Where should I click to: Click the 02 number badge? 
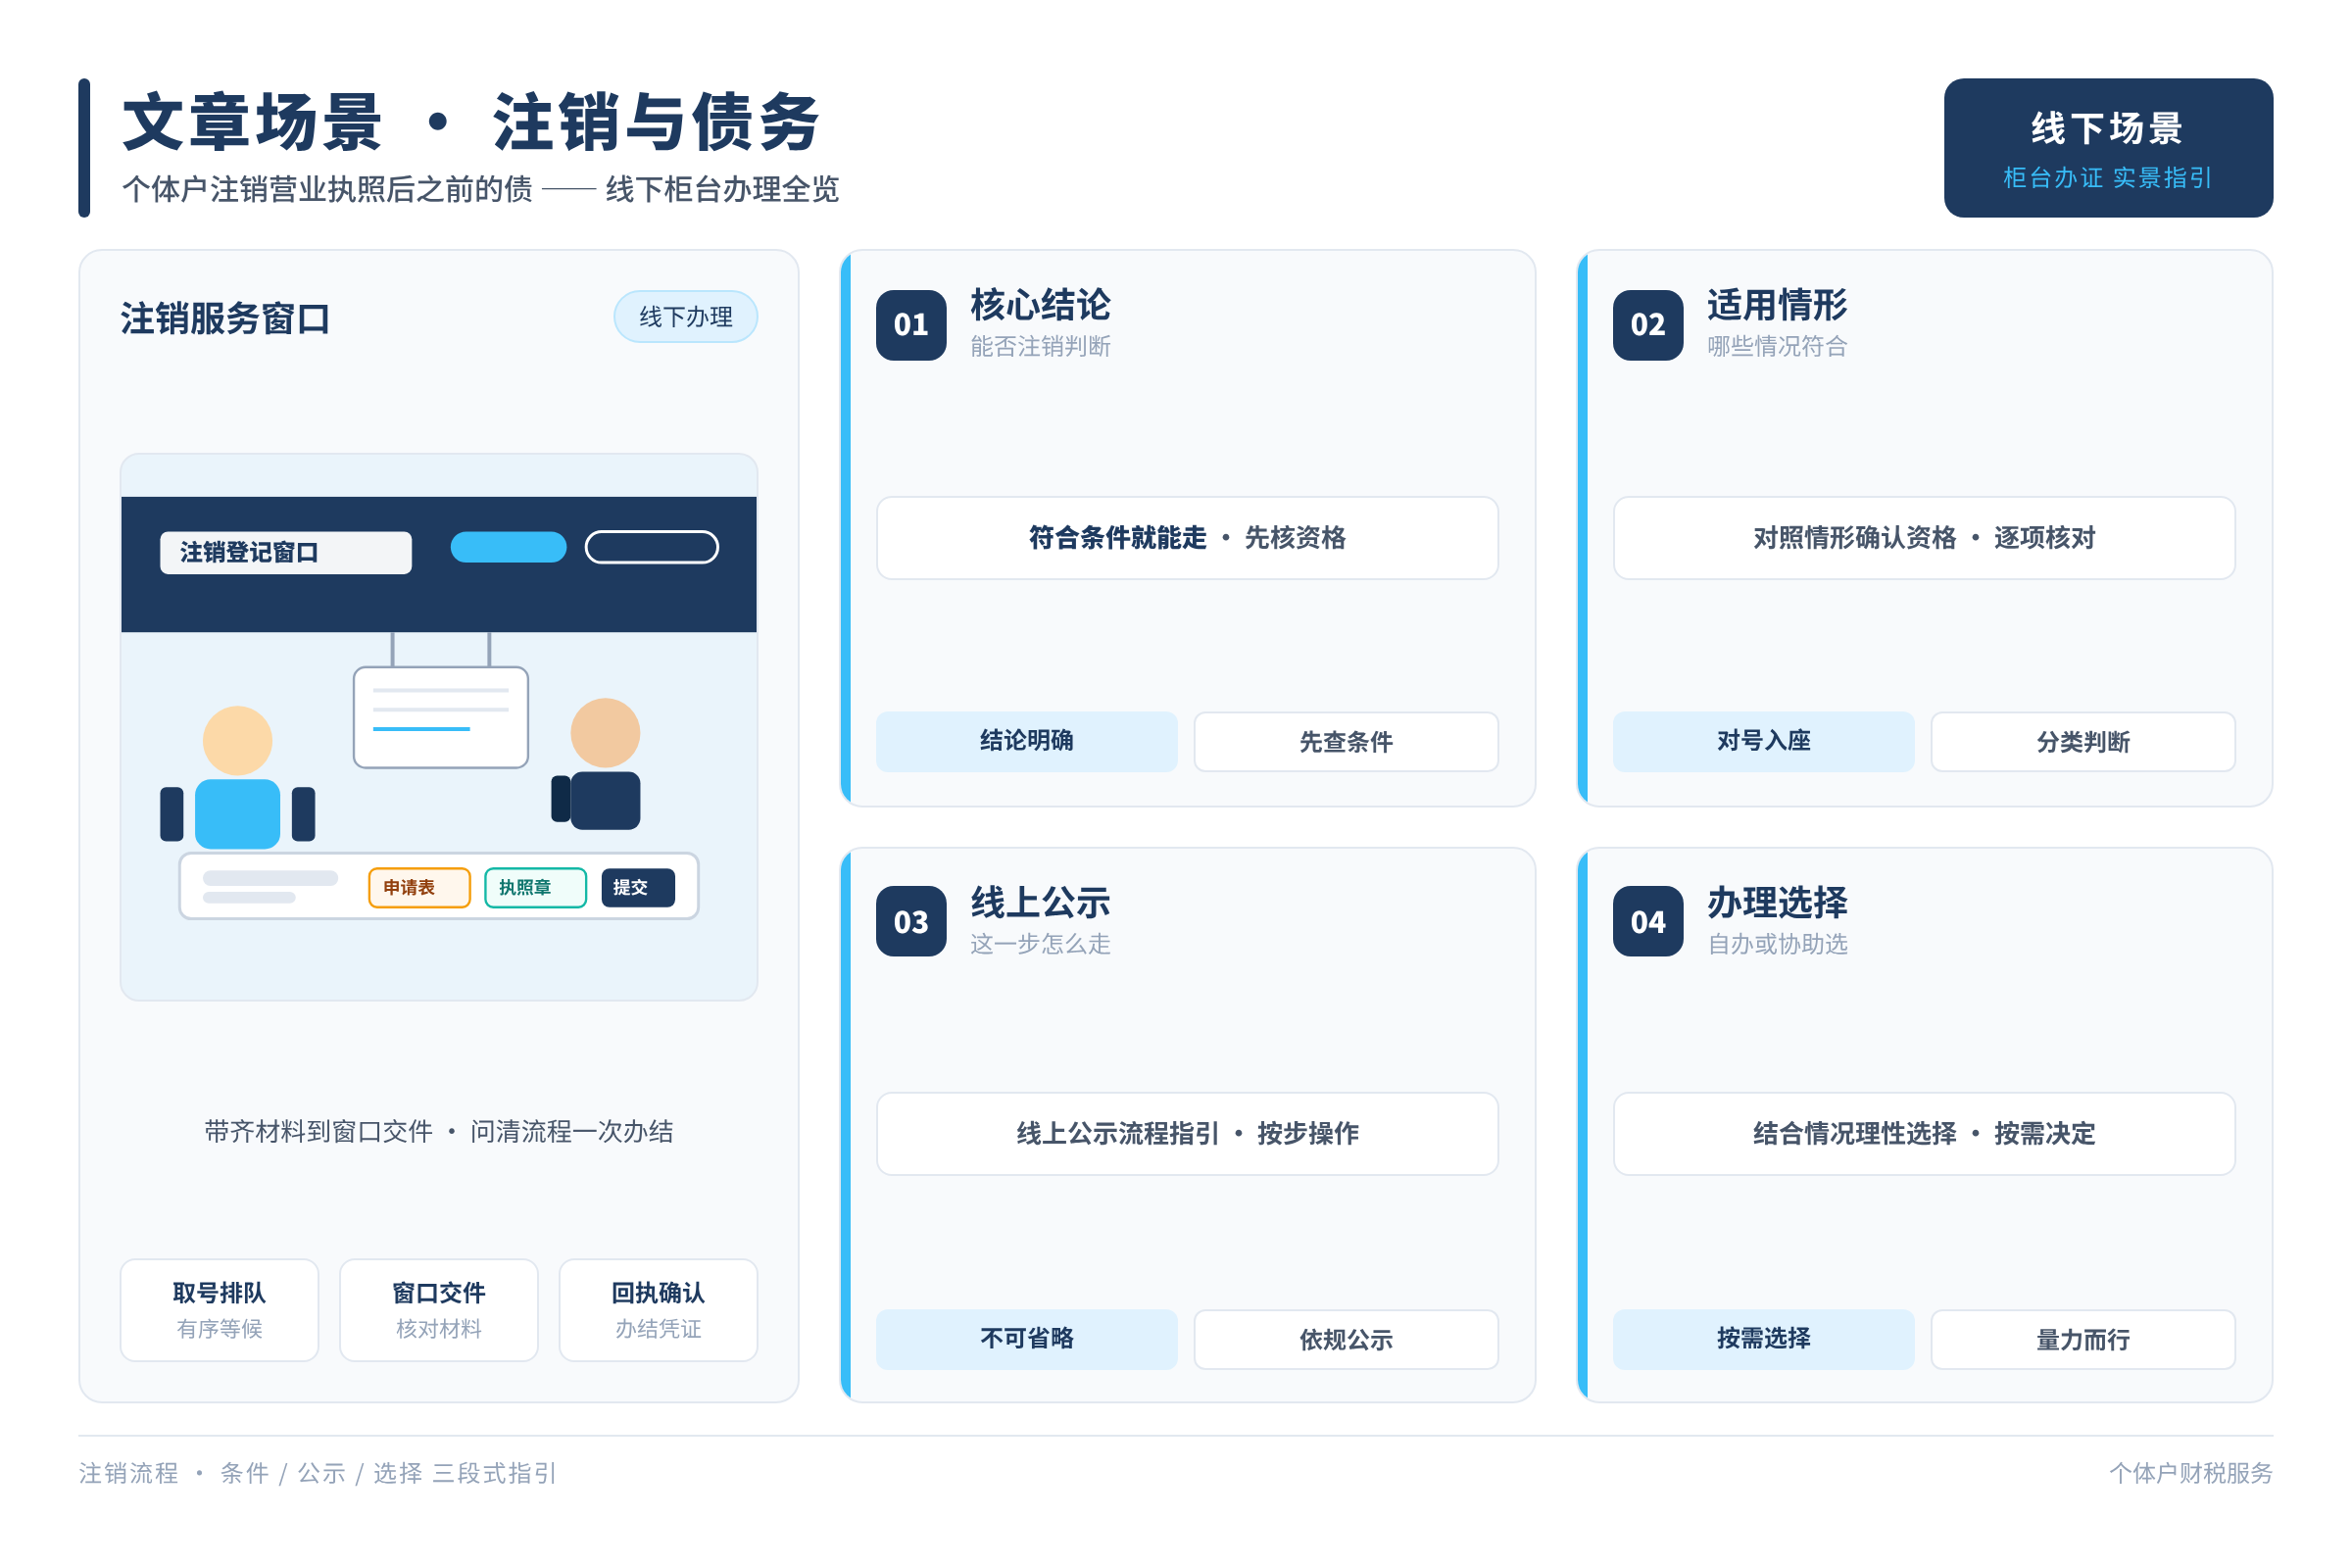tap(1648, 325)
